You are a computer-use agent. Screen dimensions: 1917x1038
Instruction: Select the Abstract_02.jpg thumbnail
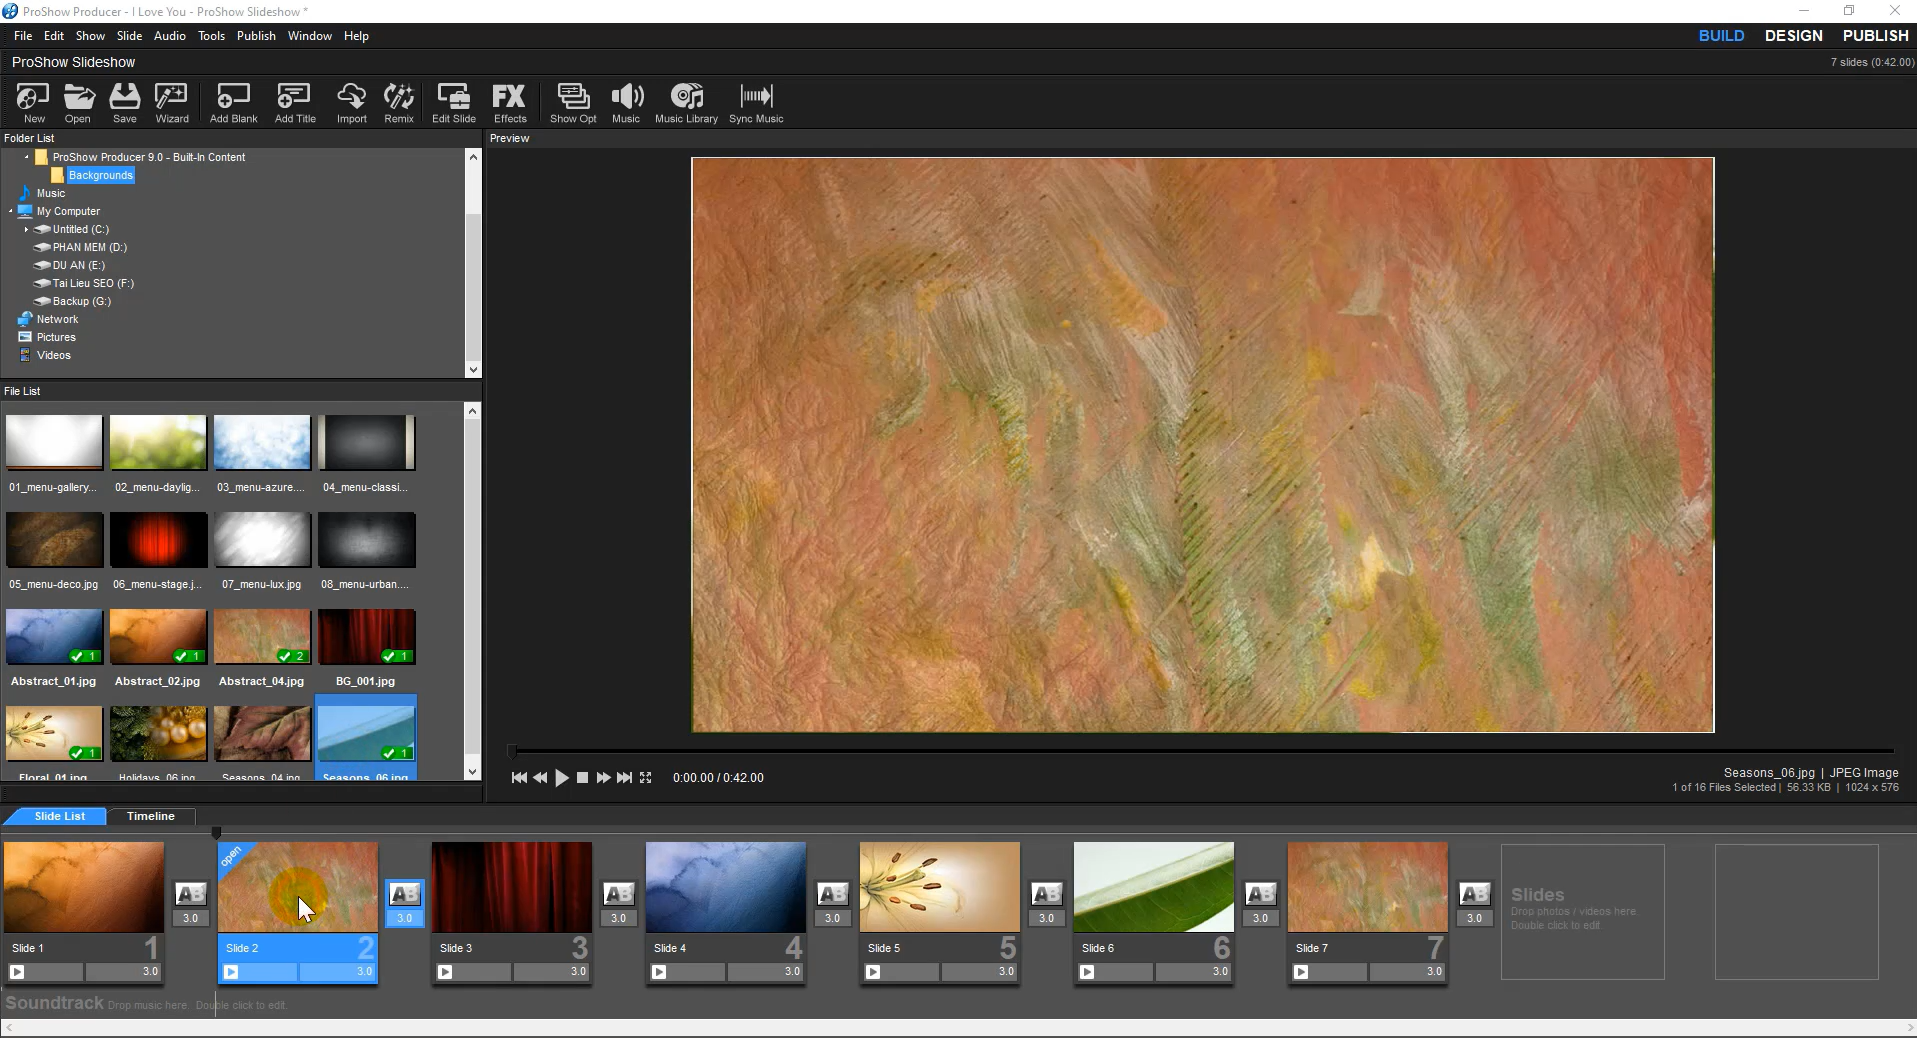pos(157,637)
